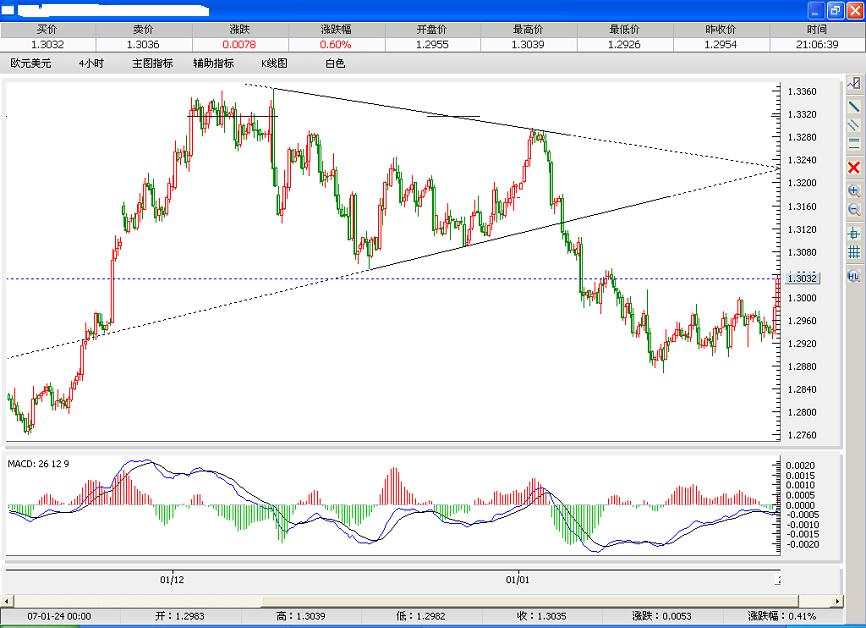Select the horizontal line tool

(854, 144)
